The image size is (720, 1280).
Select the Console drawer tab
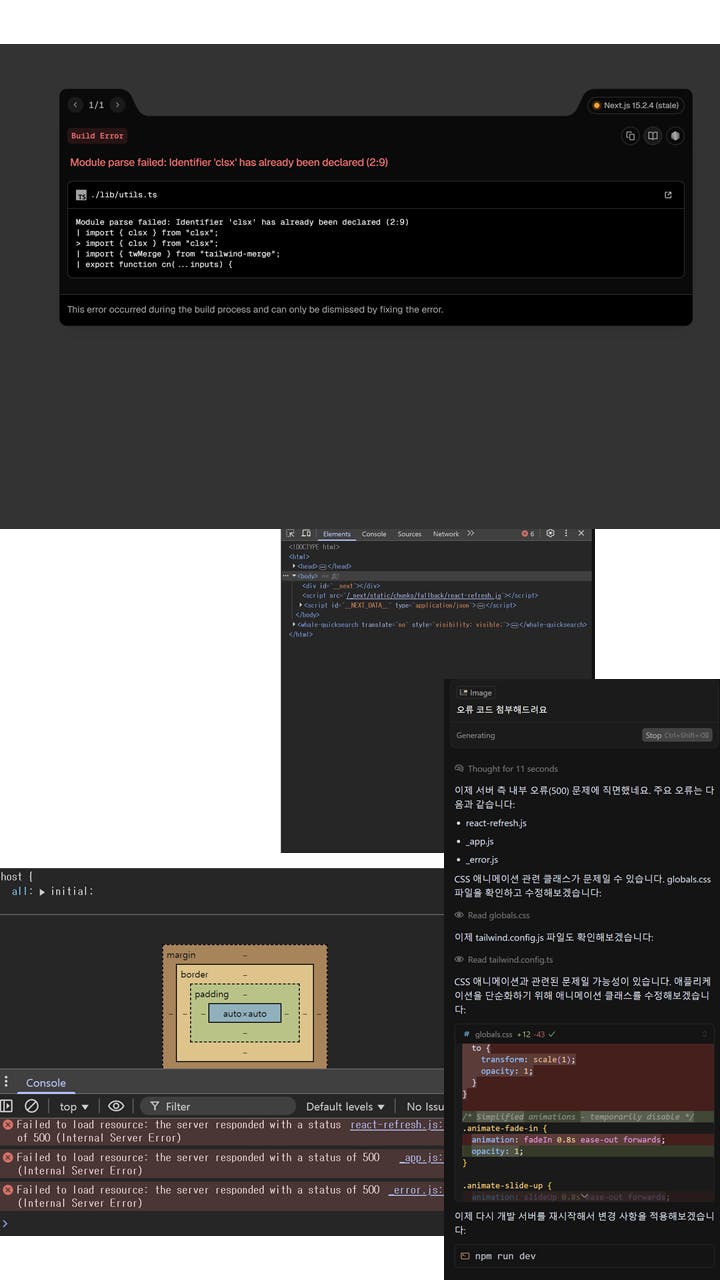pyautogui.click(x=46, y=1082)
